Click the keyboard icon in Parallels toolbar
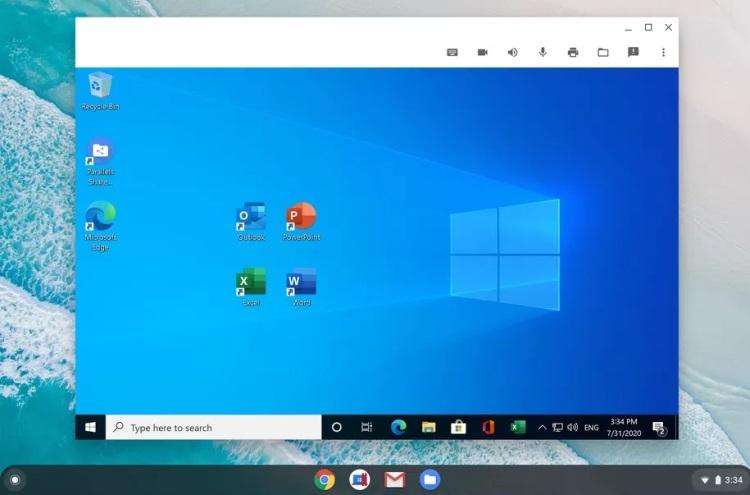 [452, 52]
